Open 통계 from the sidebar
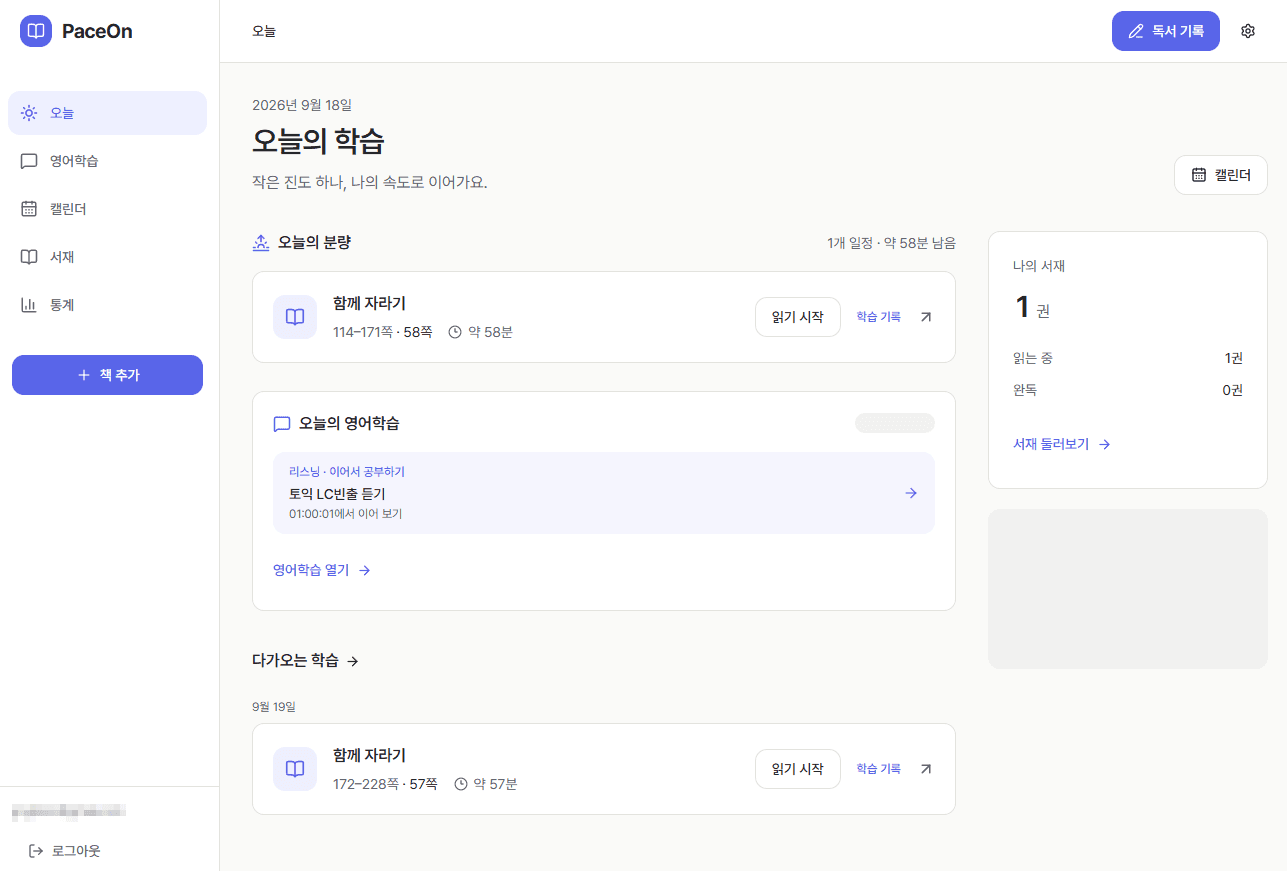Screen dimensions: 1287x871 [x=107, y=305]
